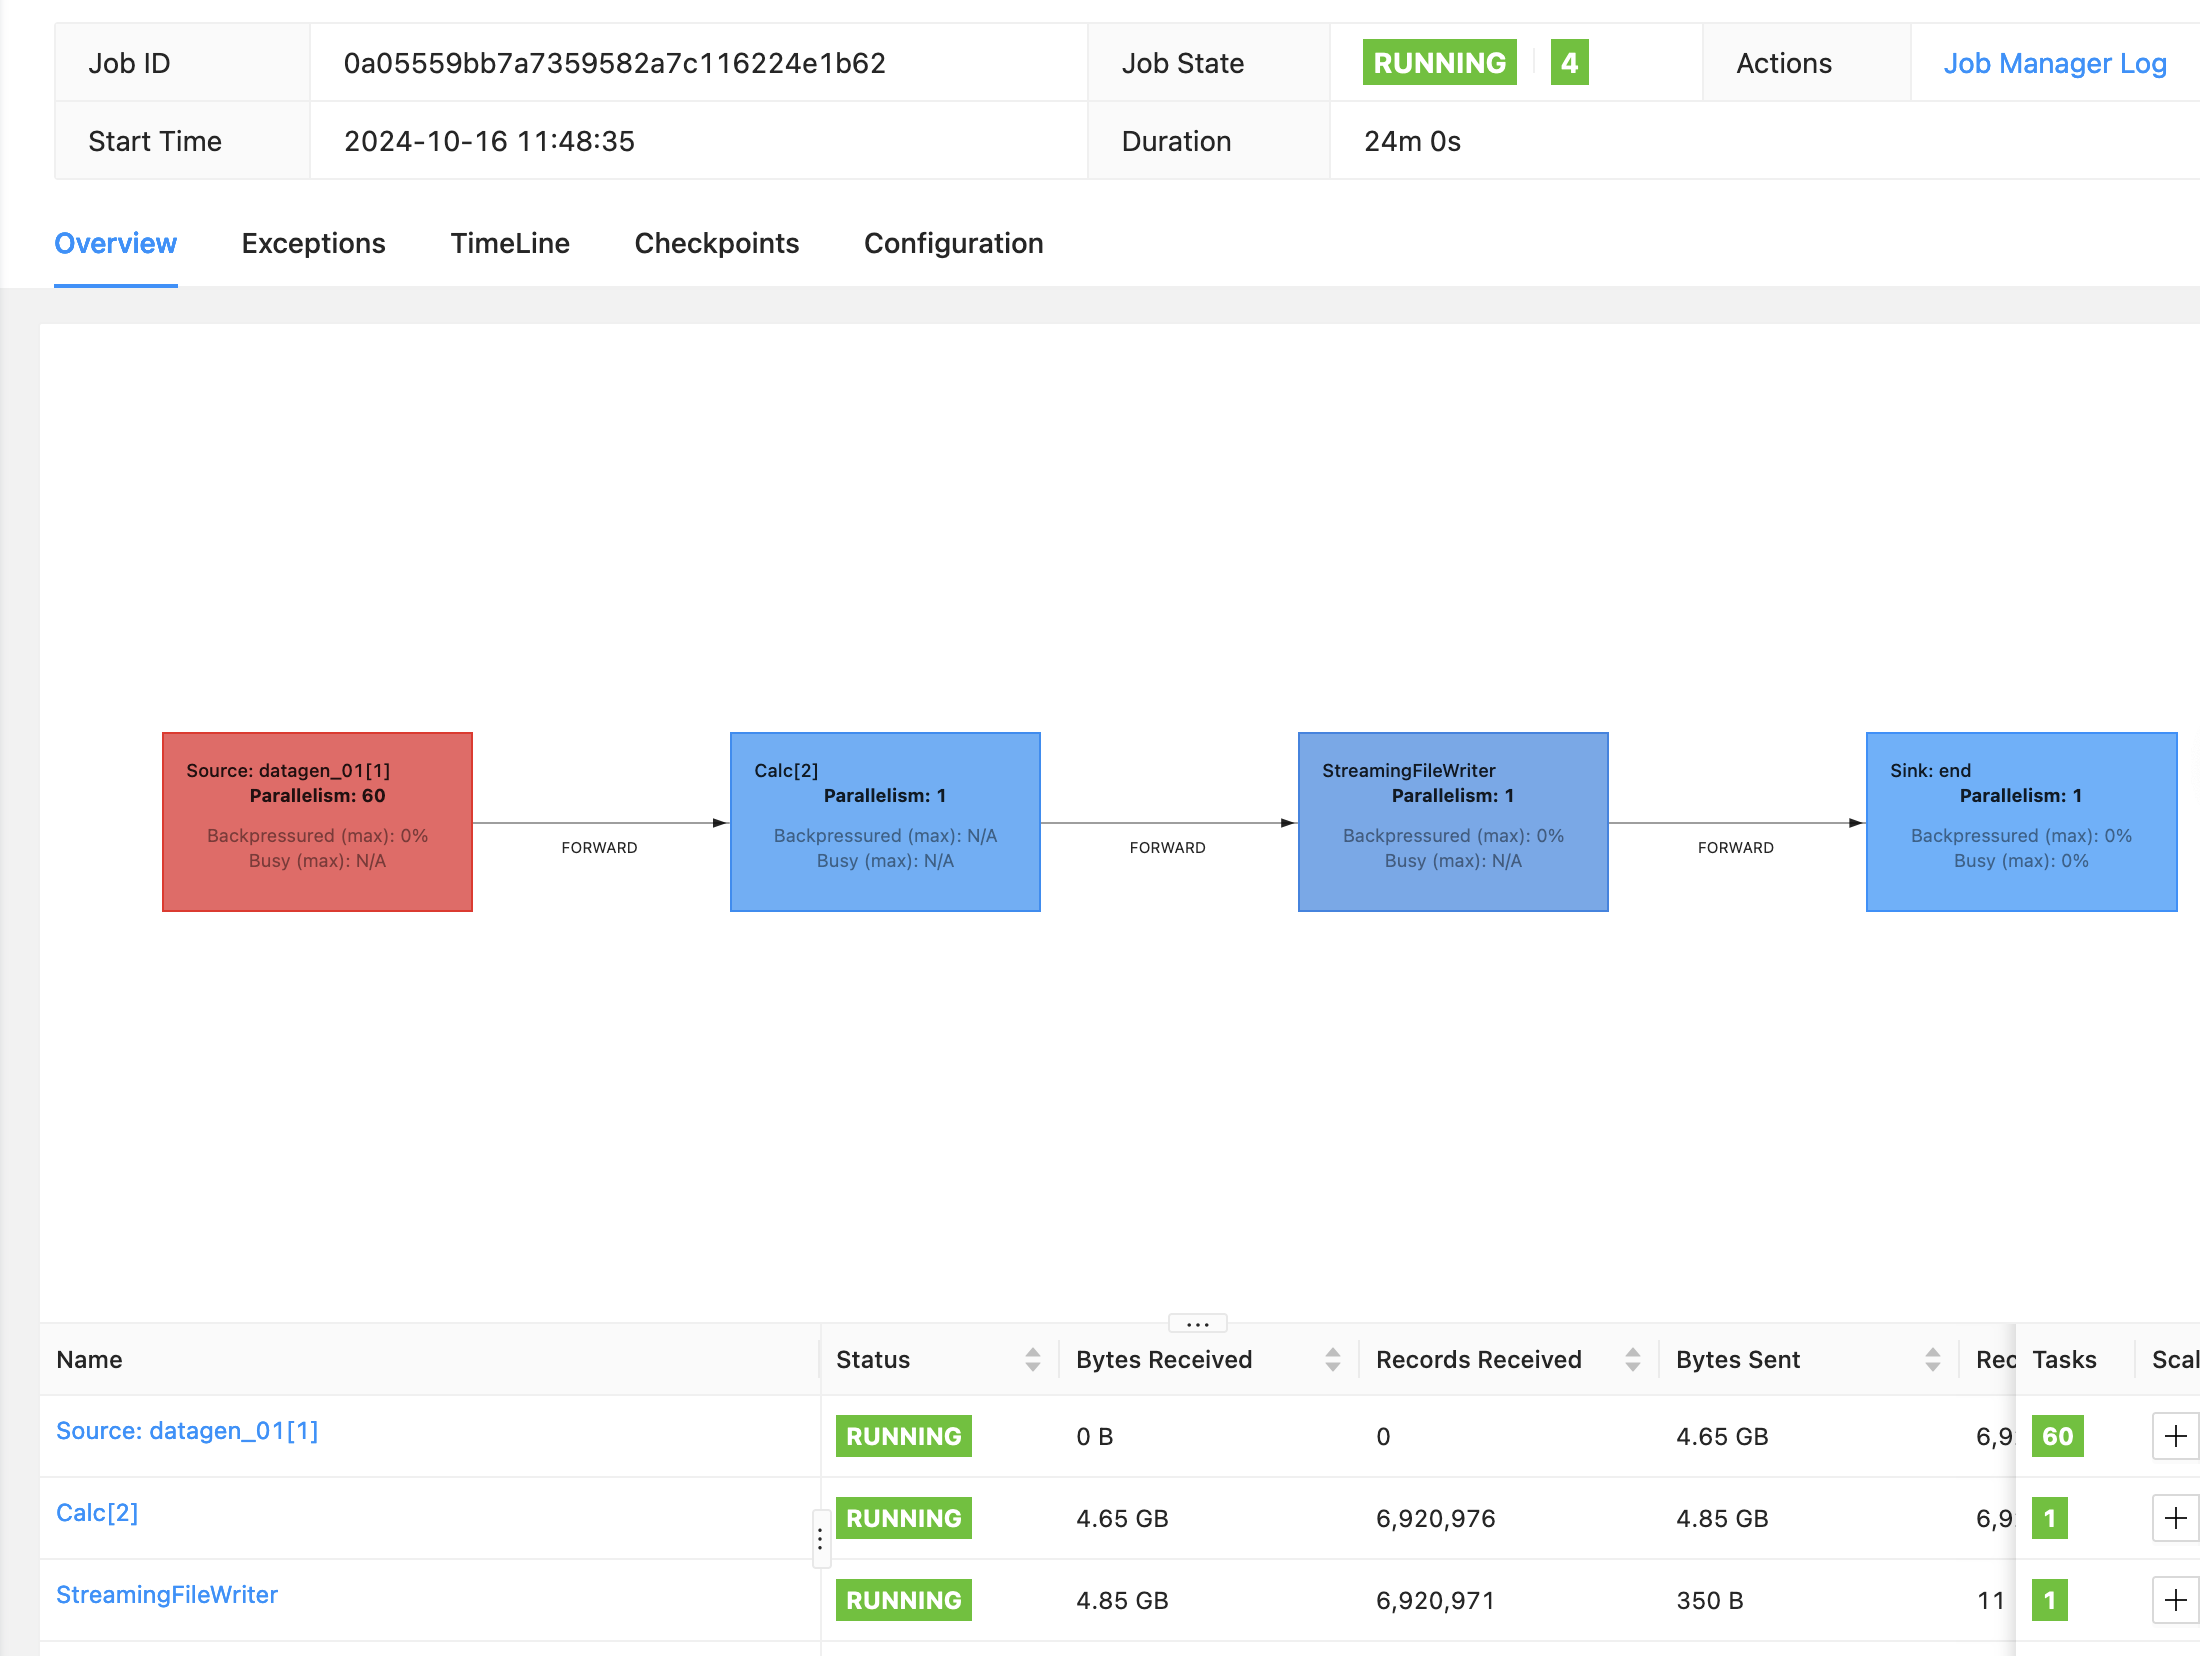Sort by Records Received column arrows

(1632, 1359)
